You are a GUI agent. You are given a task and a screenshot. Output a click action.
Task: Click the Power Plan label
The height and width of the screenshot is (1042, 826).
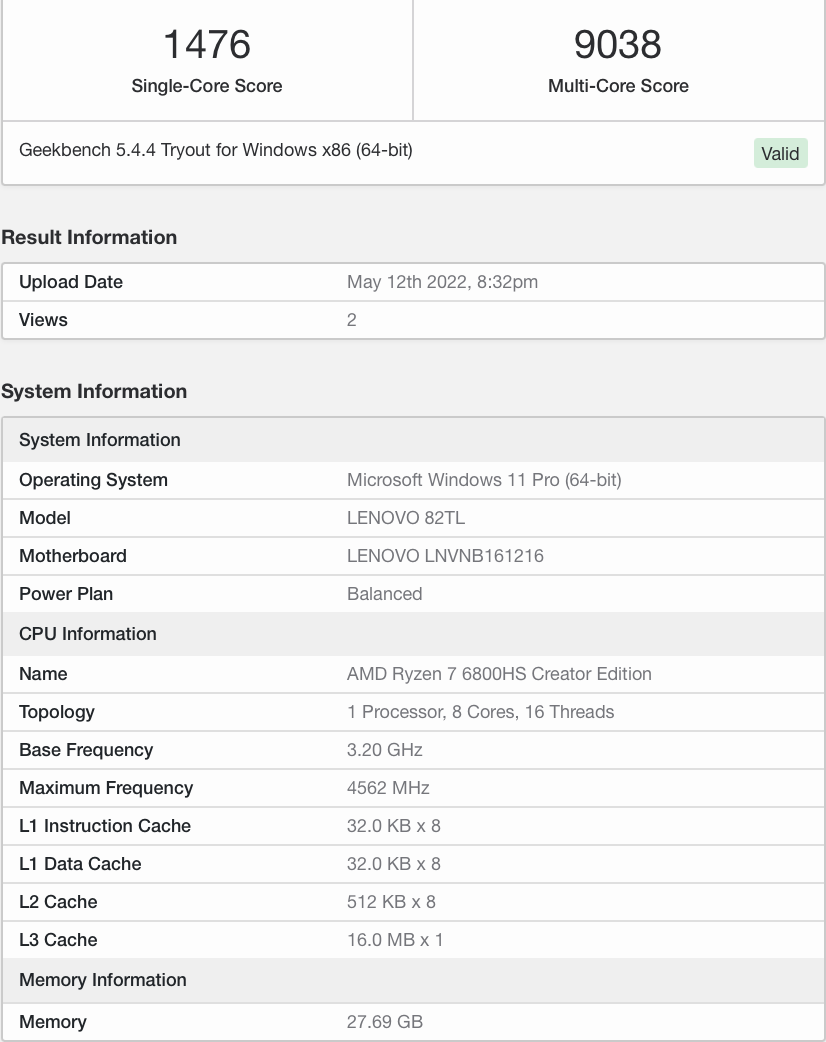(x=66, y=593)
